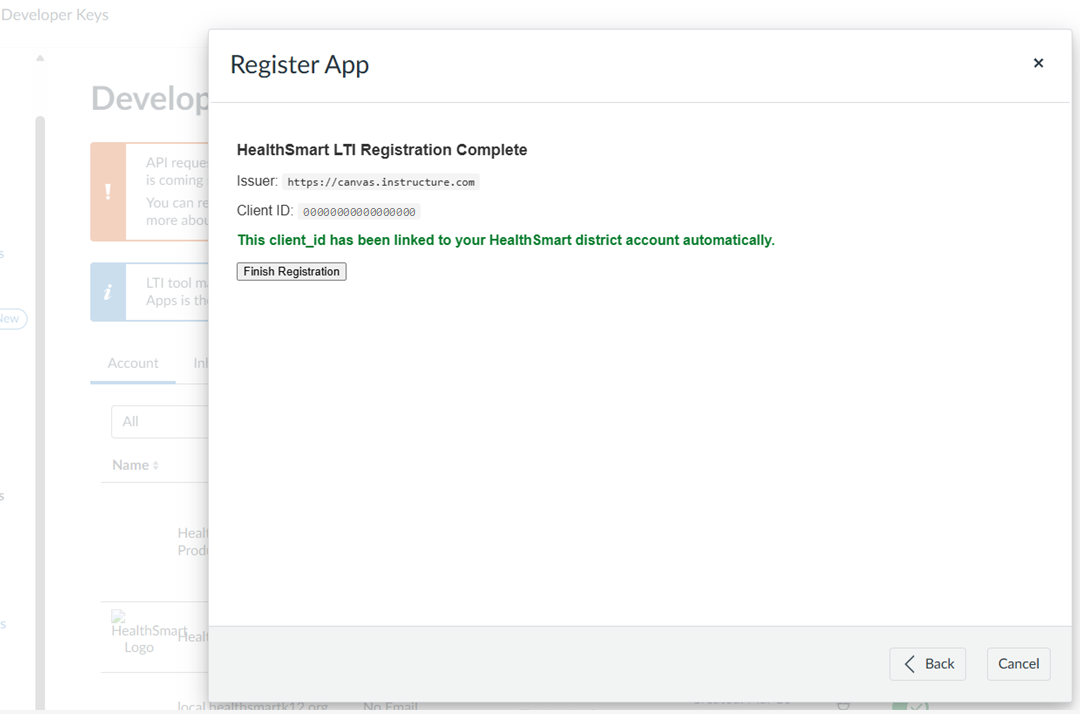Select the Issuer URL canvas.instructure.com
Screen dimensions: 1080x714
click(381, 182)
